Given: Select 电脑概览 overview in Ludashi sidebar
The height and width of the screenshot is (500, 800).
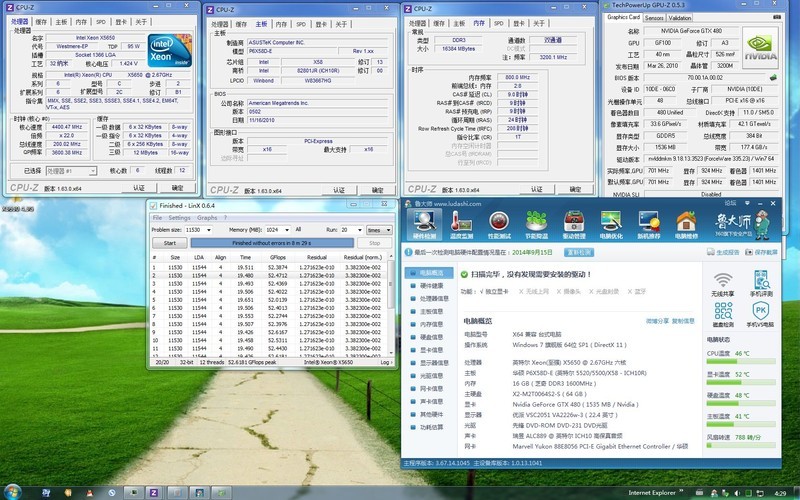Looking at the screenshot, I should [x=429, y=273].
